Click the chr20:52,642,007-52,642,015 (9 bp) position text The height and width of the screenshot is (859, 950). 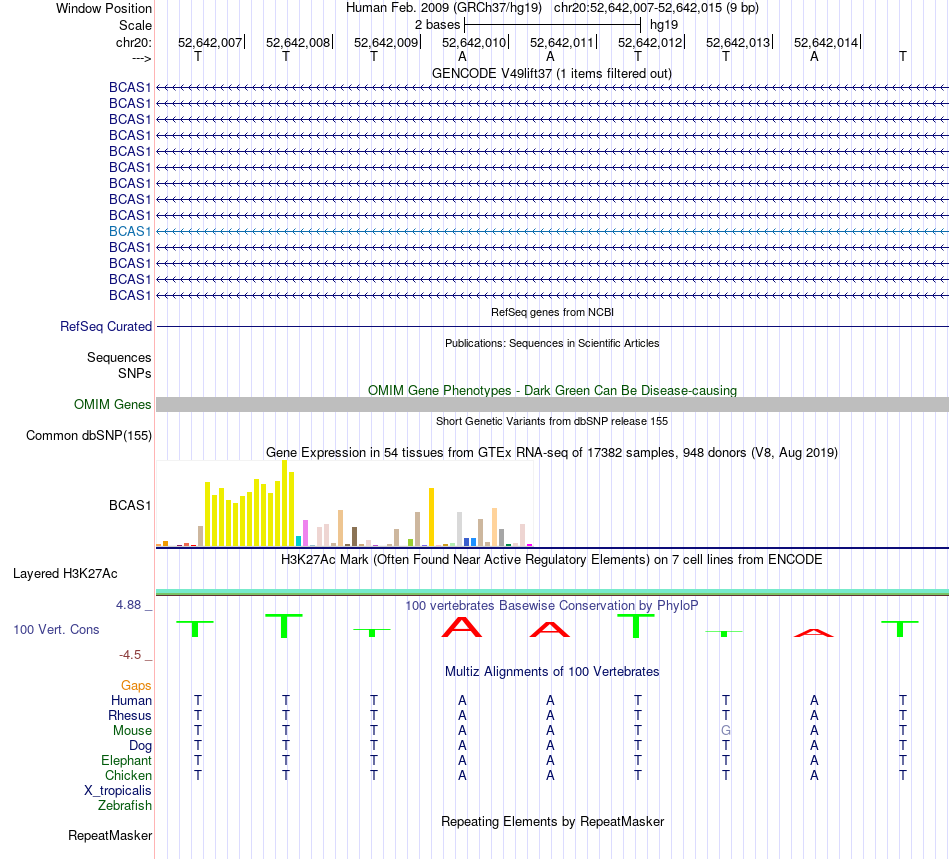(656, 8)
